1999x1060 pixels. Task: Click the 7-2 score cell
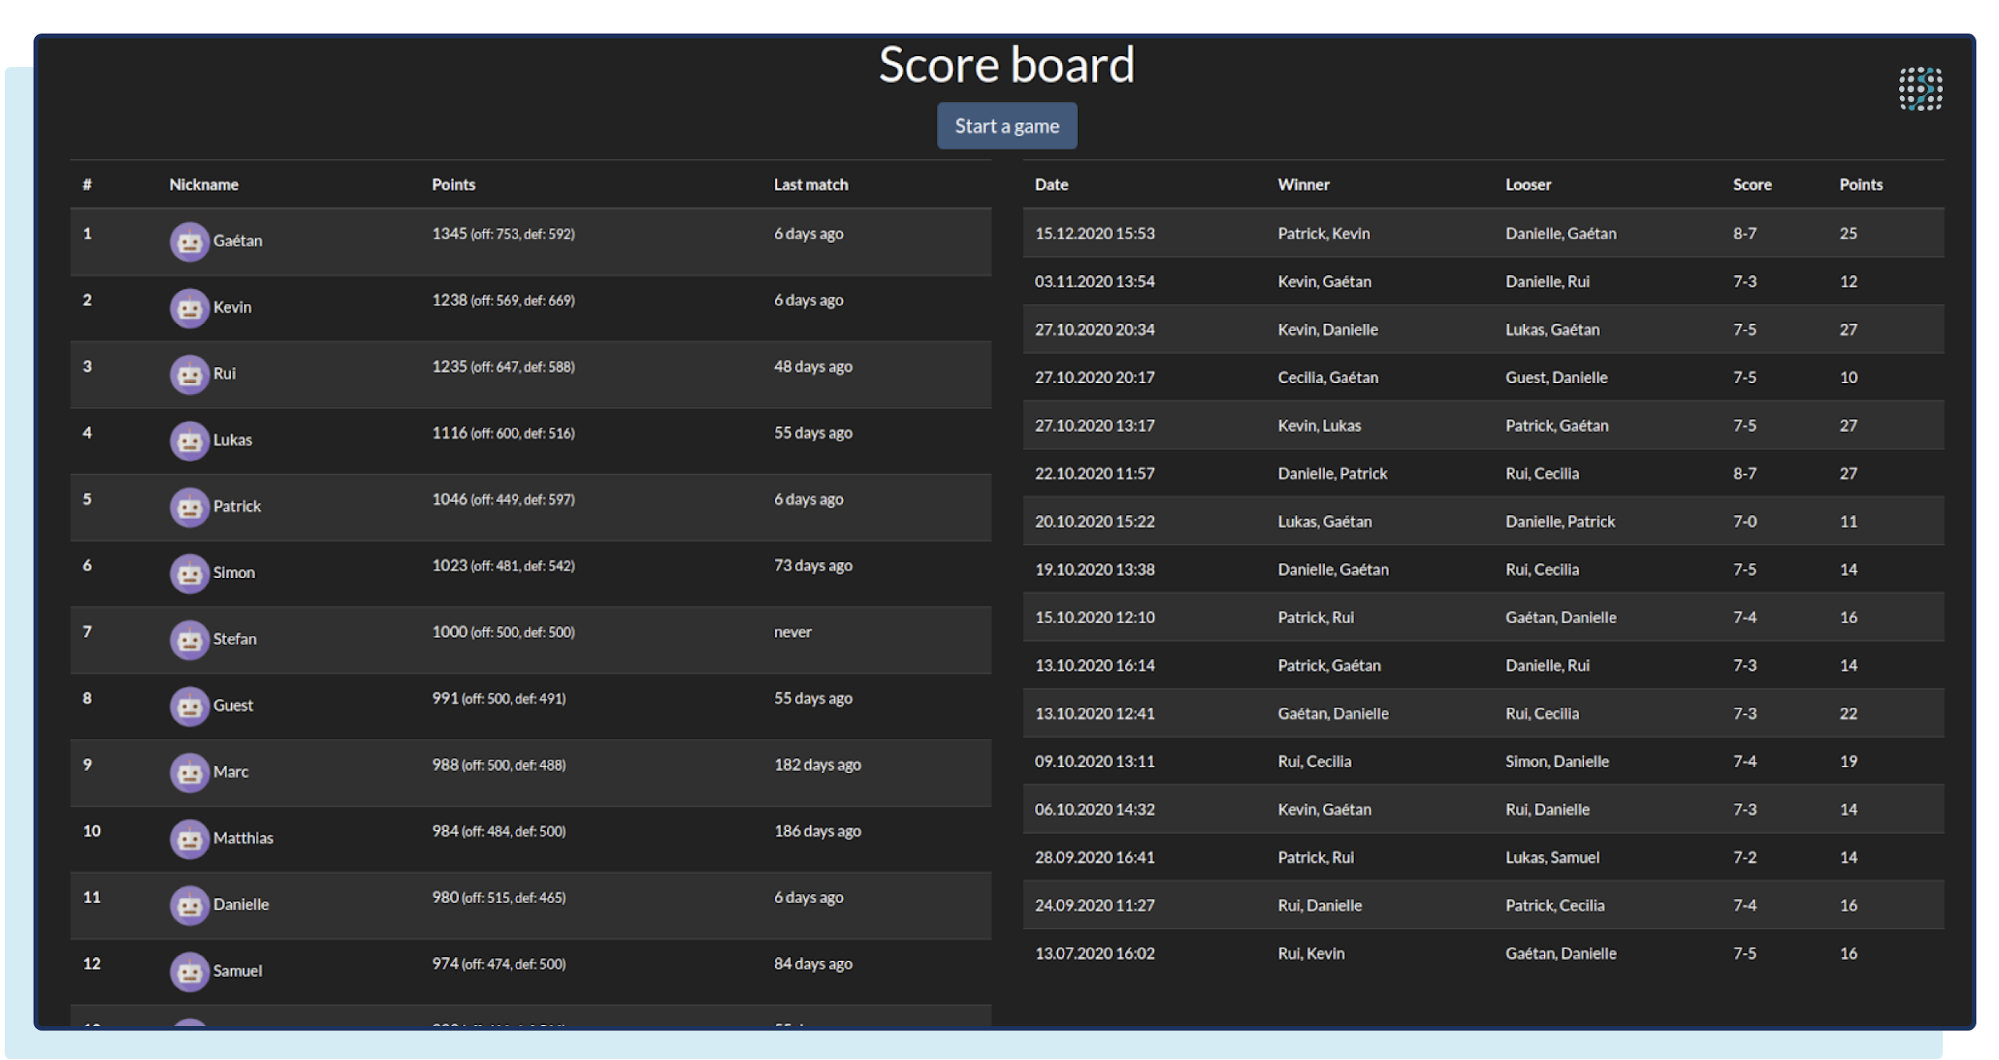point(1744,857)
